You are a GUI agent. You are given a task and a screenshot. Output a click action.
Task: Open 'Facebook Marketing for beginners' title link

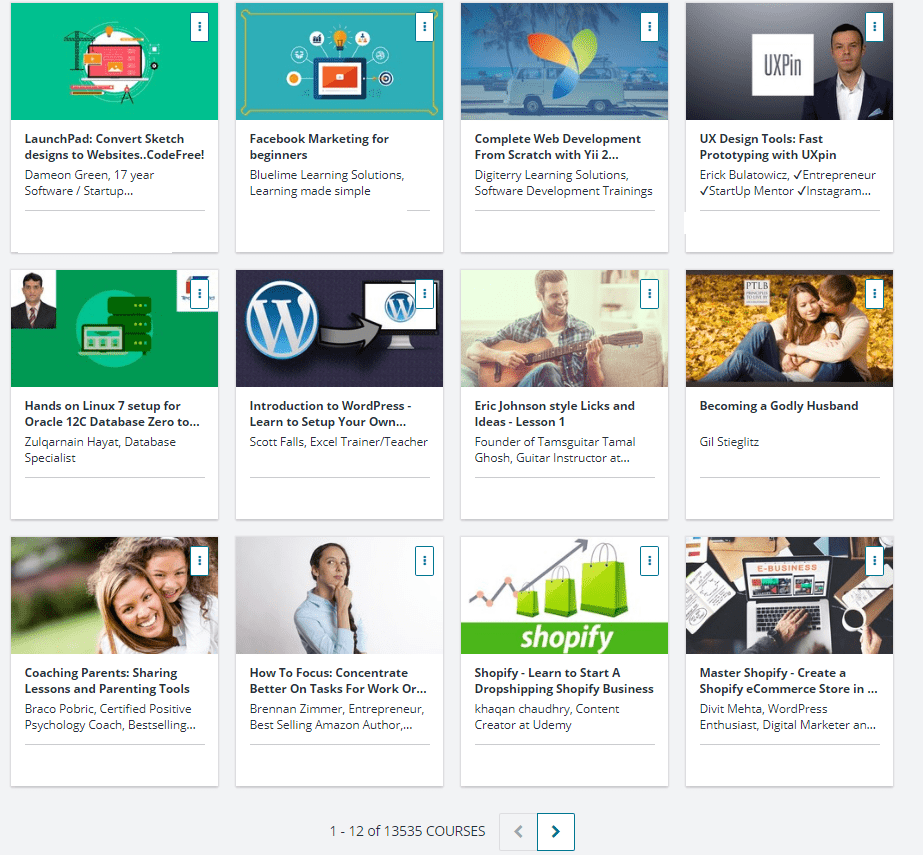click(319, 147)
